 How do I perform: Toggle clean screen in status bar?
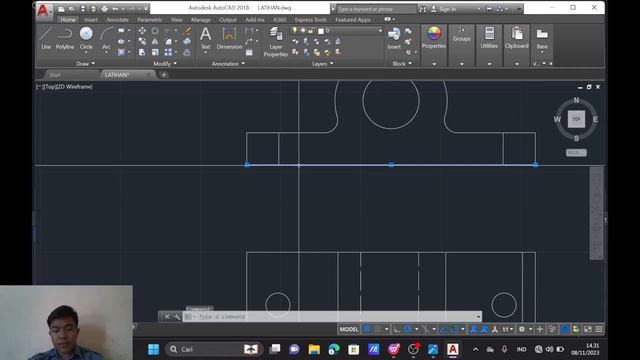tap(588, 329)
